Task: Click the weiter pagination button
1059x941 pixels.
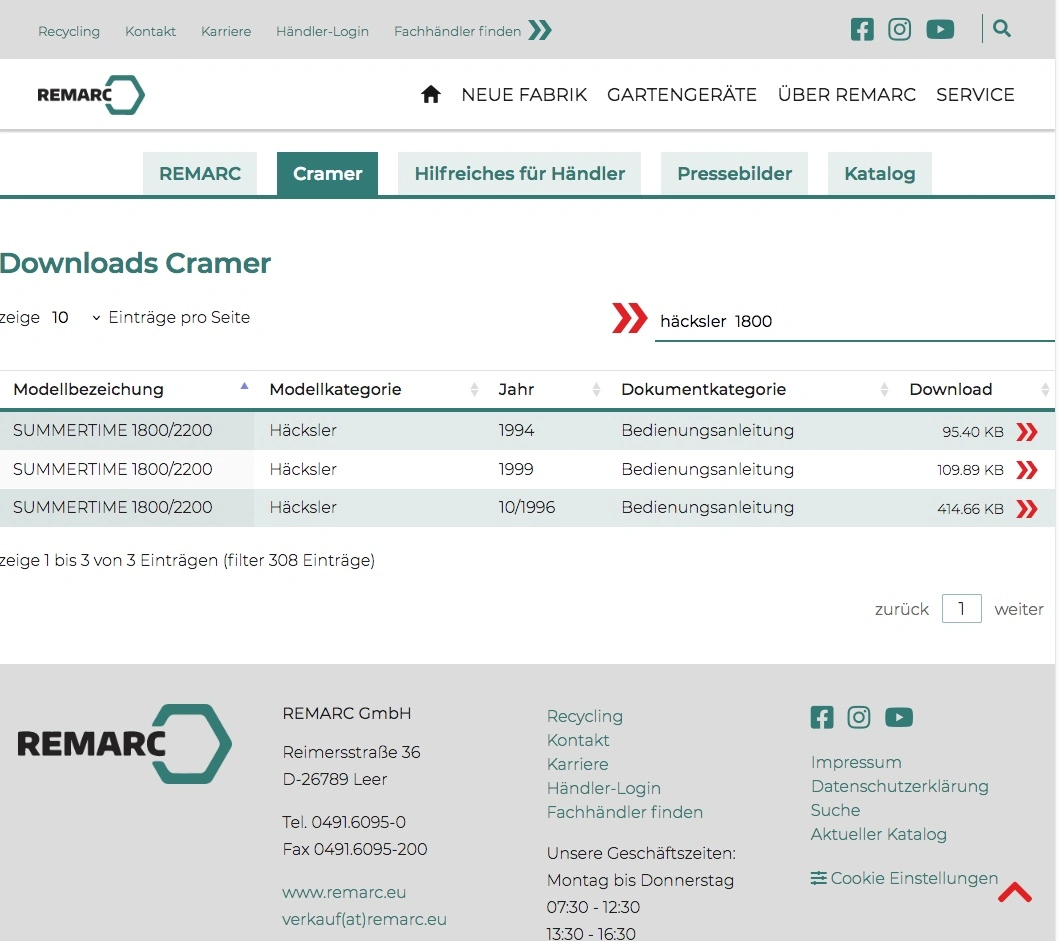Action: (1018, 609)
